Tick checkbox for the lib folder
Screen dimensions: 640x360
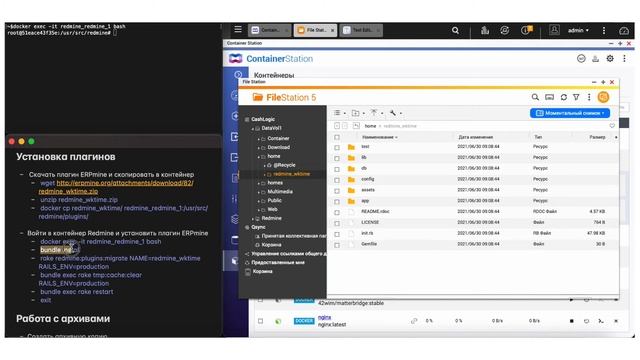[337, 158]
